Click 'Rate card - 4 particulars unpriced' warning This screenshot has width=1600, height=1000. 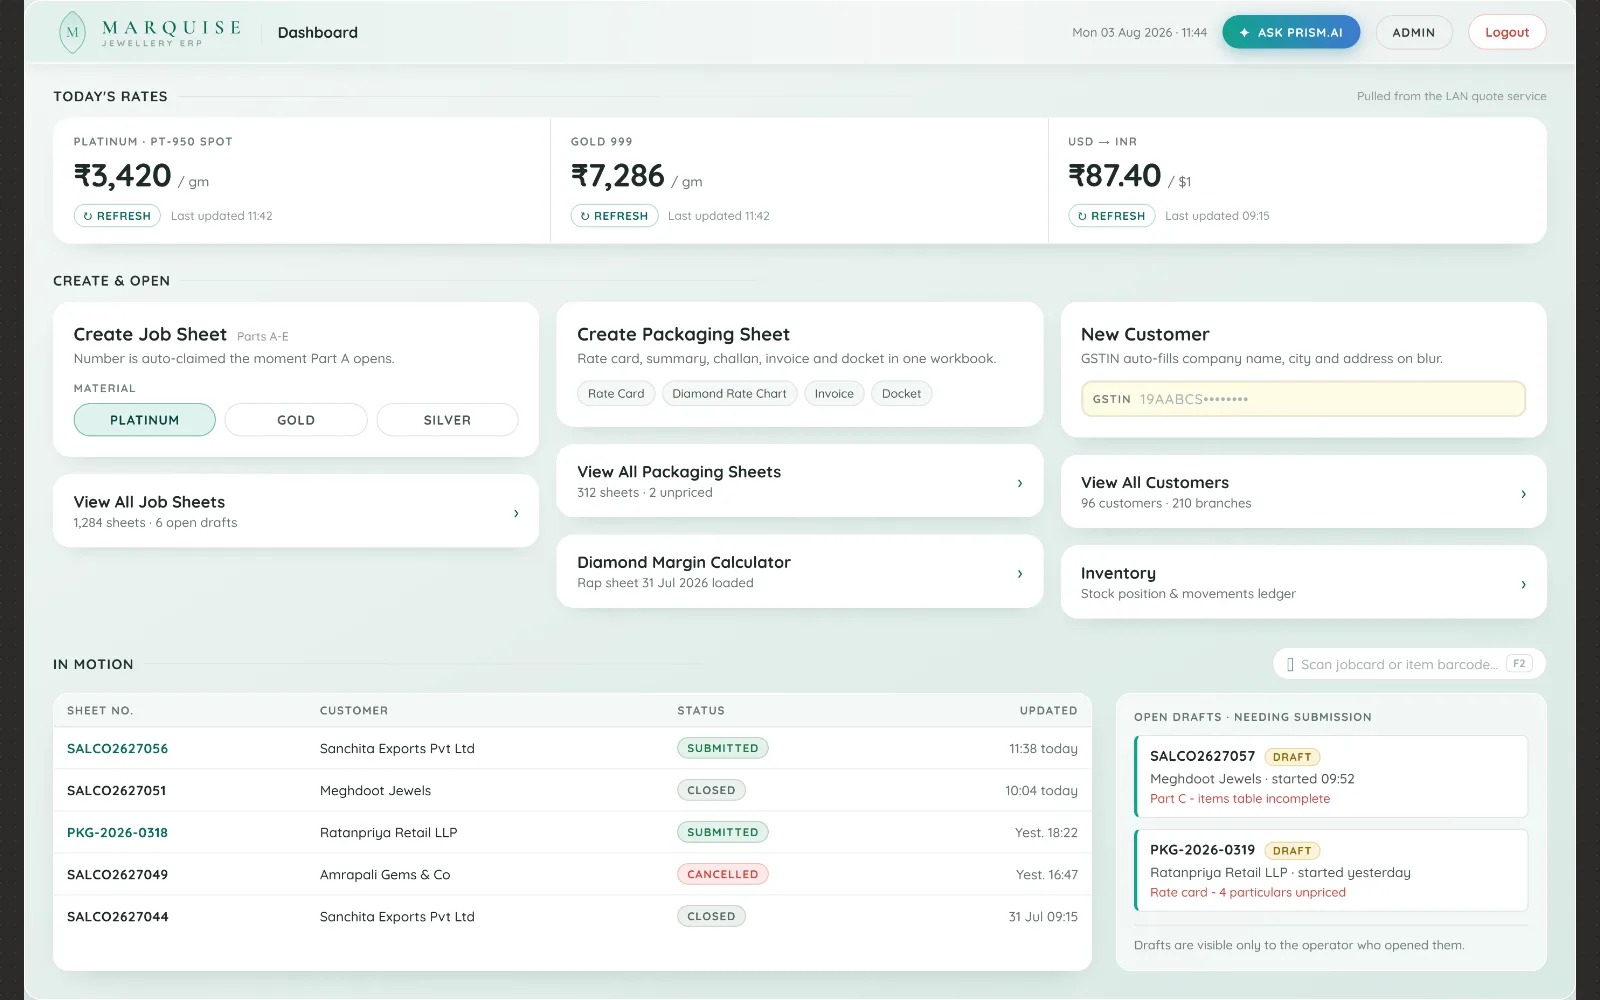pyautogui.click(x=1248, y=893)
